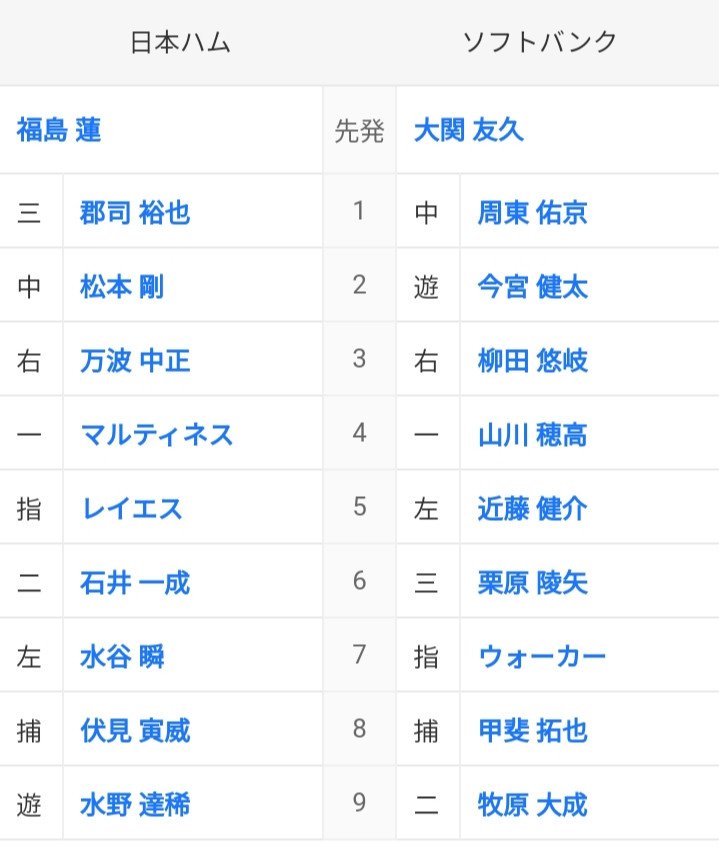View 水谷 瞬 player profile
The image size is (719, 856).
(x=122, y=657)
